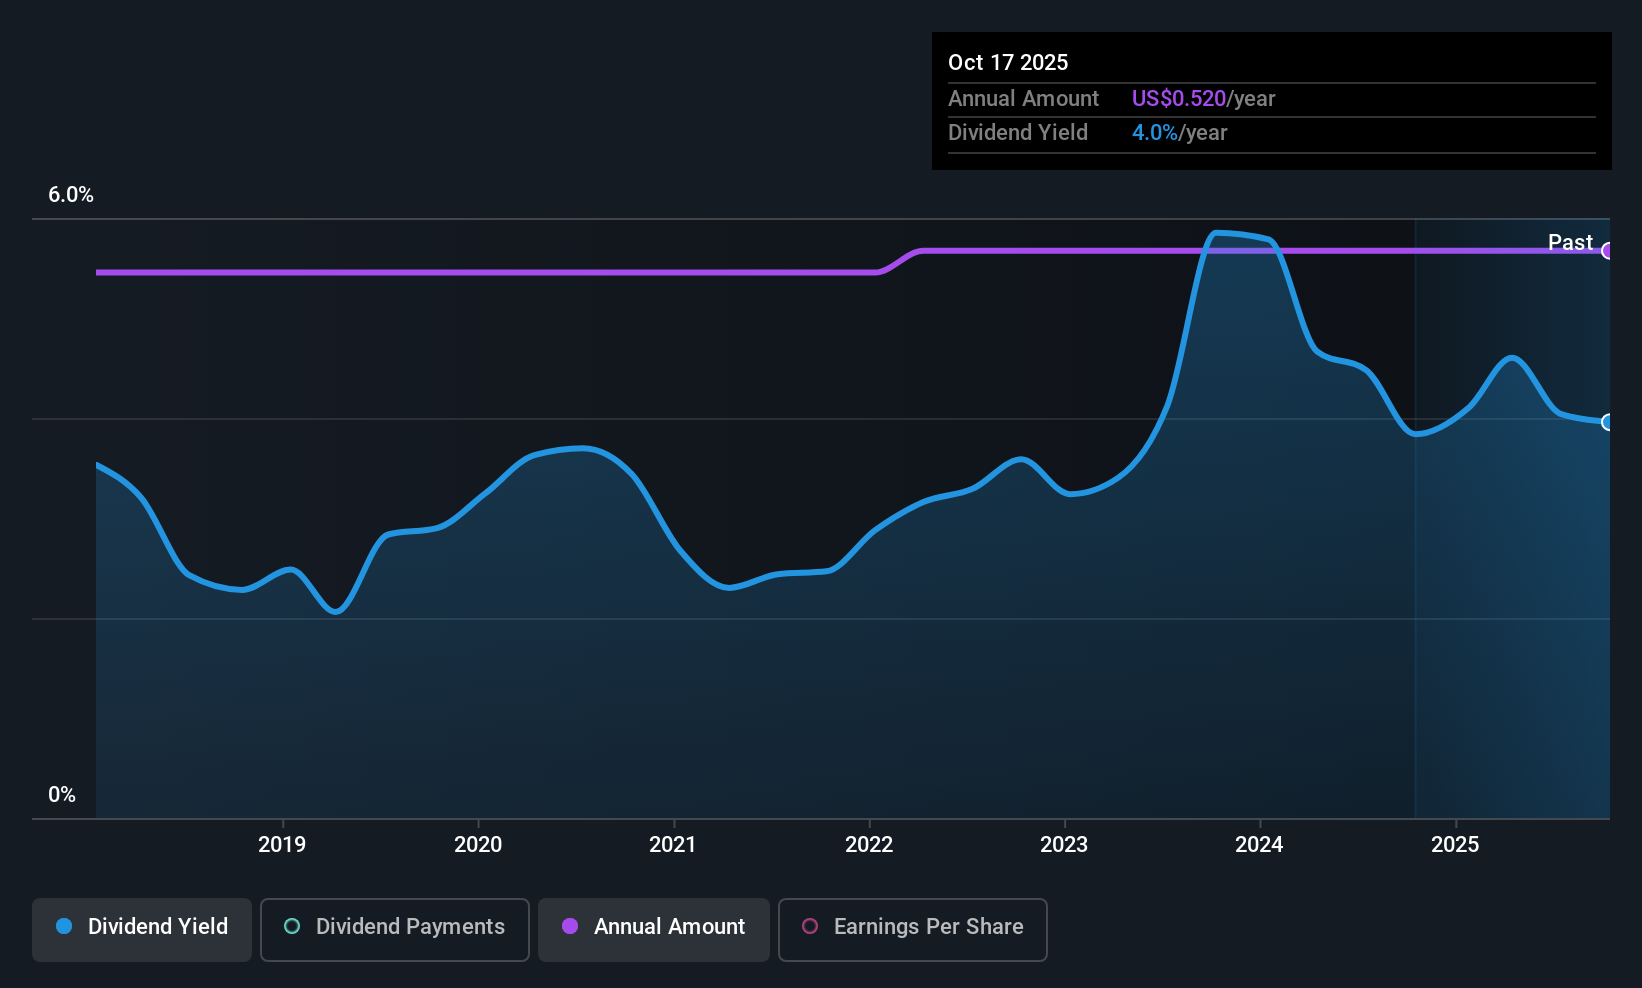The image size is (1642, 988).
Task: Toggle the Dividend Yield legend series
Action: 142,930
